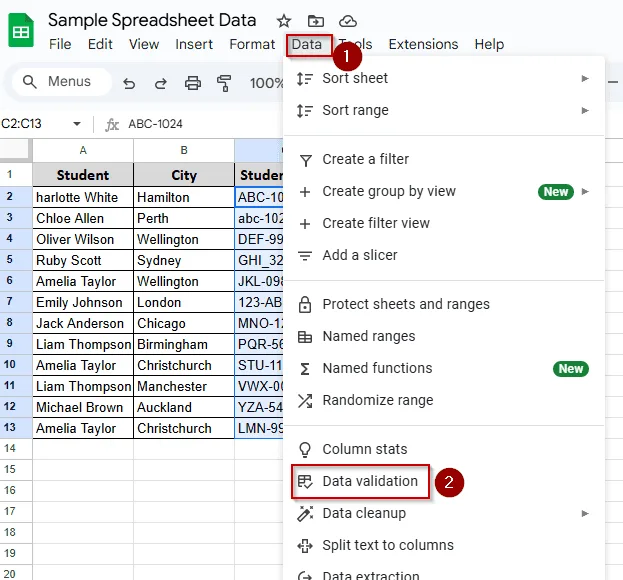Viewport: 623px width, 580px height.
Task: Click the City header cell
Action: tap(184, 175)
